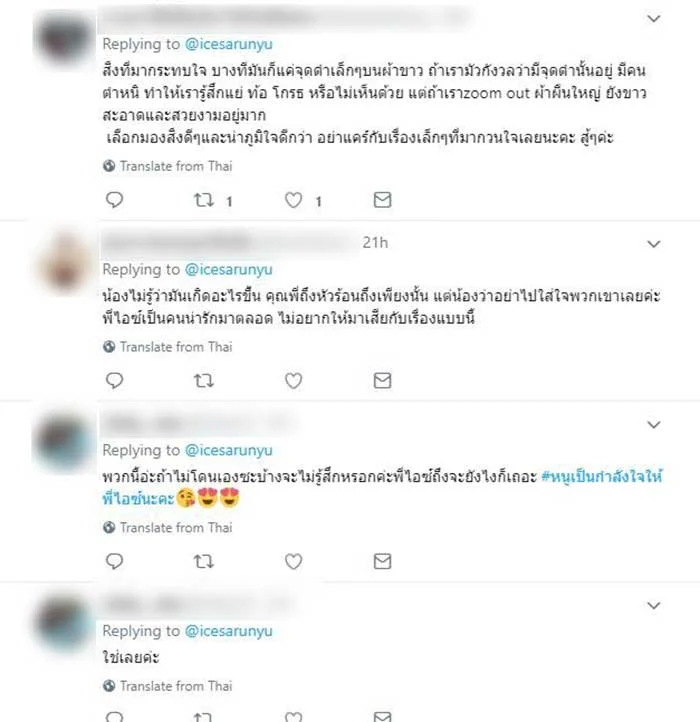Viewport: 700px width, 722px height.
Task: Reply to the 21h tweet
Action: point(114,381)
